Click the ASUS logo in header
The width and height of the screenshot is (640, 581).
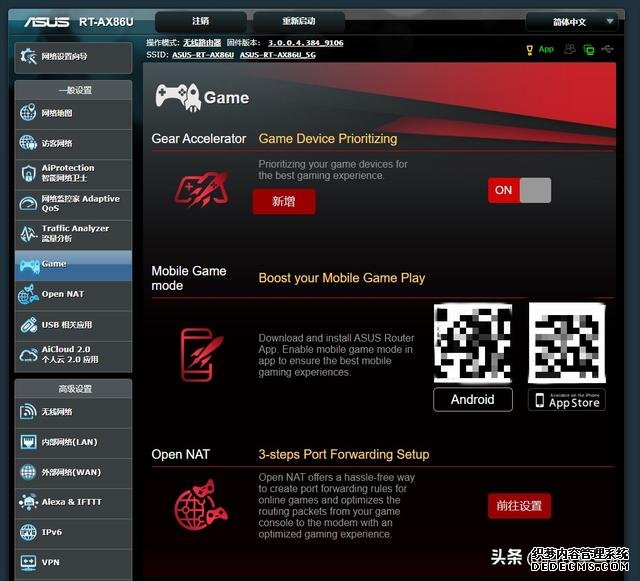(x=47, y=22)
